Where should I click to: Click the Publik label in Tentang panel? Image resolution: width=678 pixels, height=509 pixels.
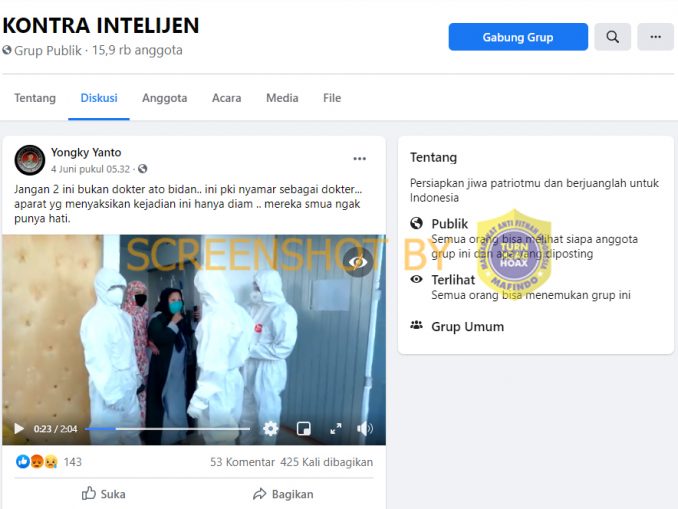pyautogui.click(x=450, y=224)
